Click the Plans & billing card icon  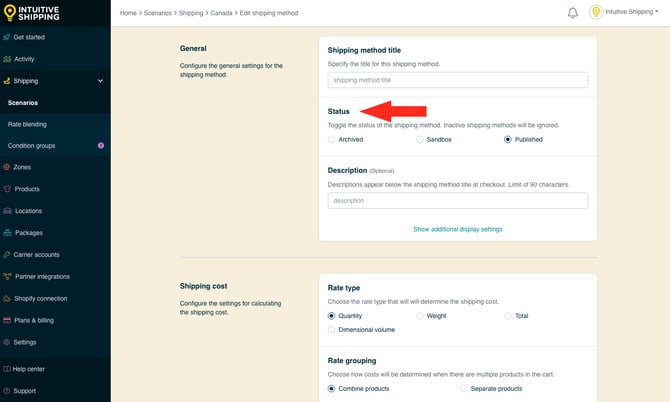point(7,320)
